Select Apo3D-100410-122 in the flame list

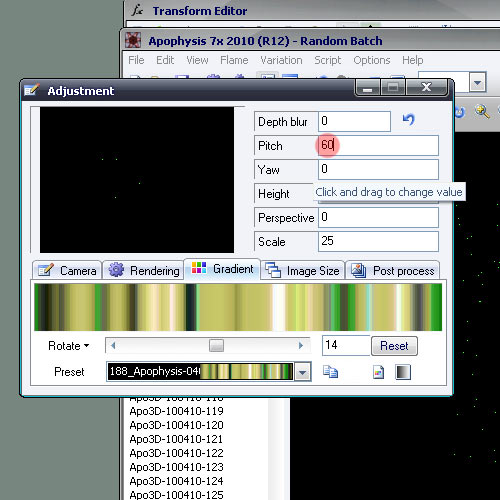176,453
